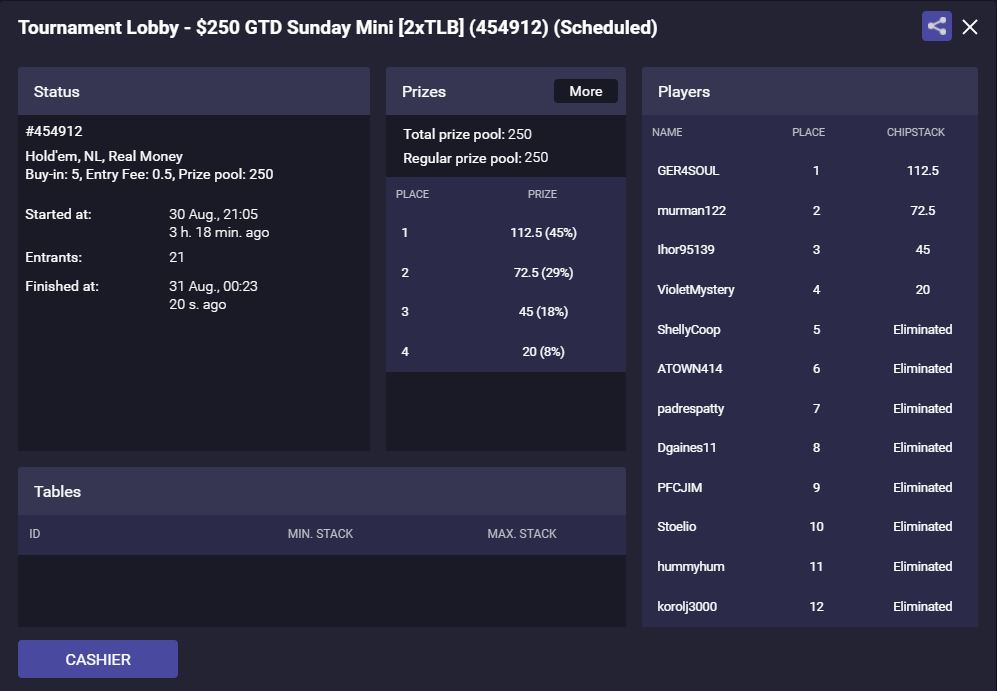The width and height of the screenshot is (997, 691).
Task: Click the Tables ID column header
Action: (34, 534)
